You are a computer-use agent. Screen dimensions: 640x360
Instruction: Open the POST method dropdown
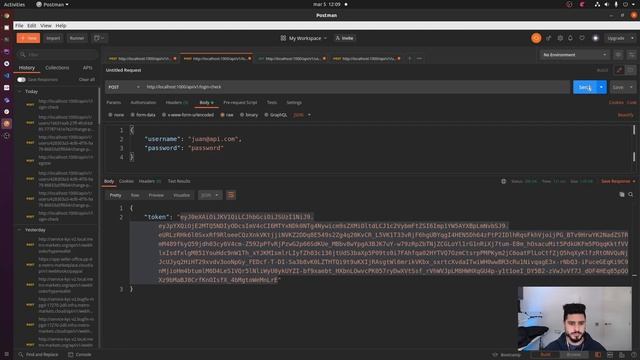point(124,87)
